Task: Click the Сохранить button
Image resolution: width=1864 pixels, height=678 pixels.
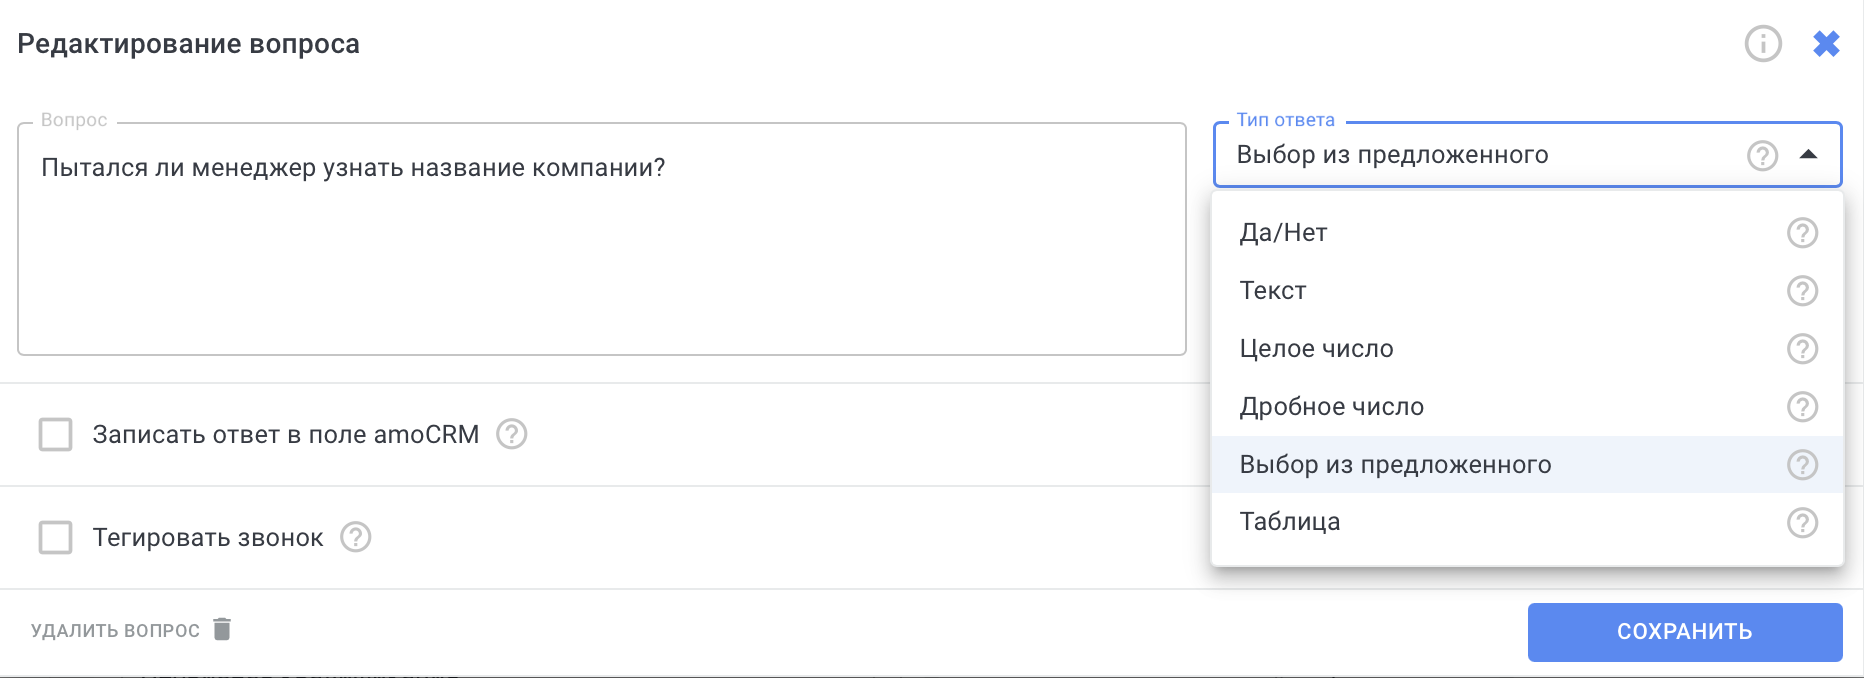Action: (x=1684, y=632)
